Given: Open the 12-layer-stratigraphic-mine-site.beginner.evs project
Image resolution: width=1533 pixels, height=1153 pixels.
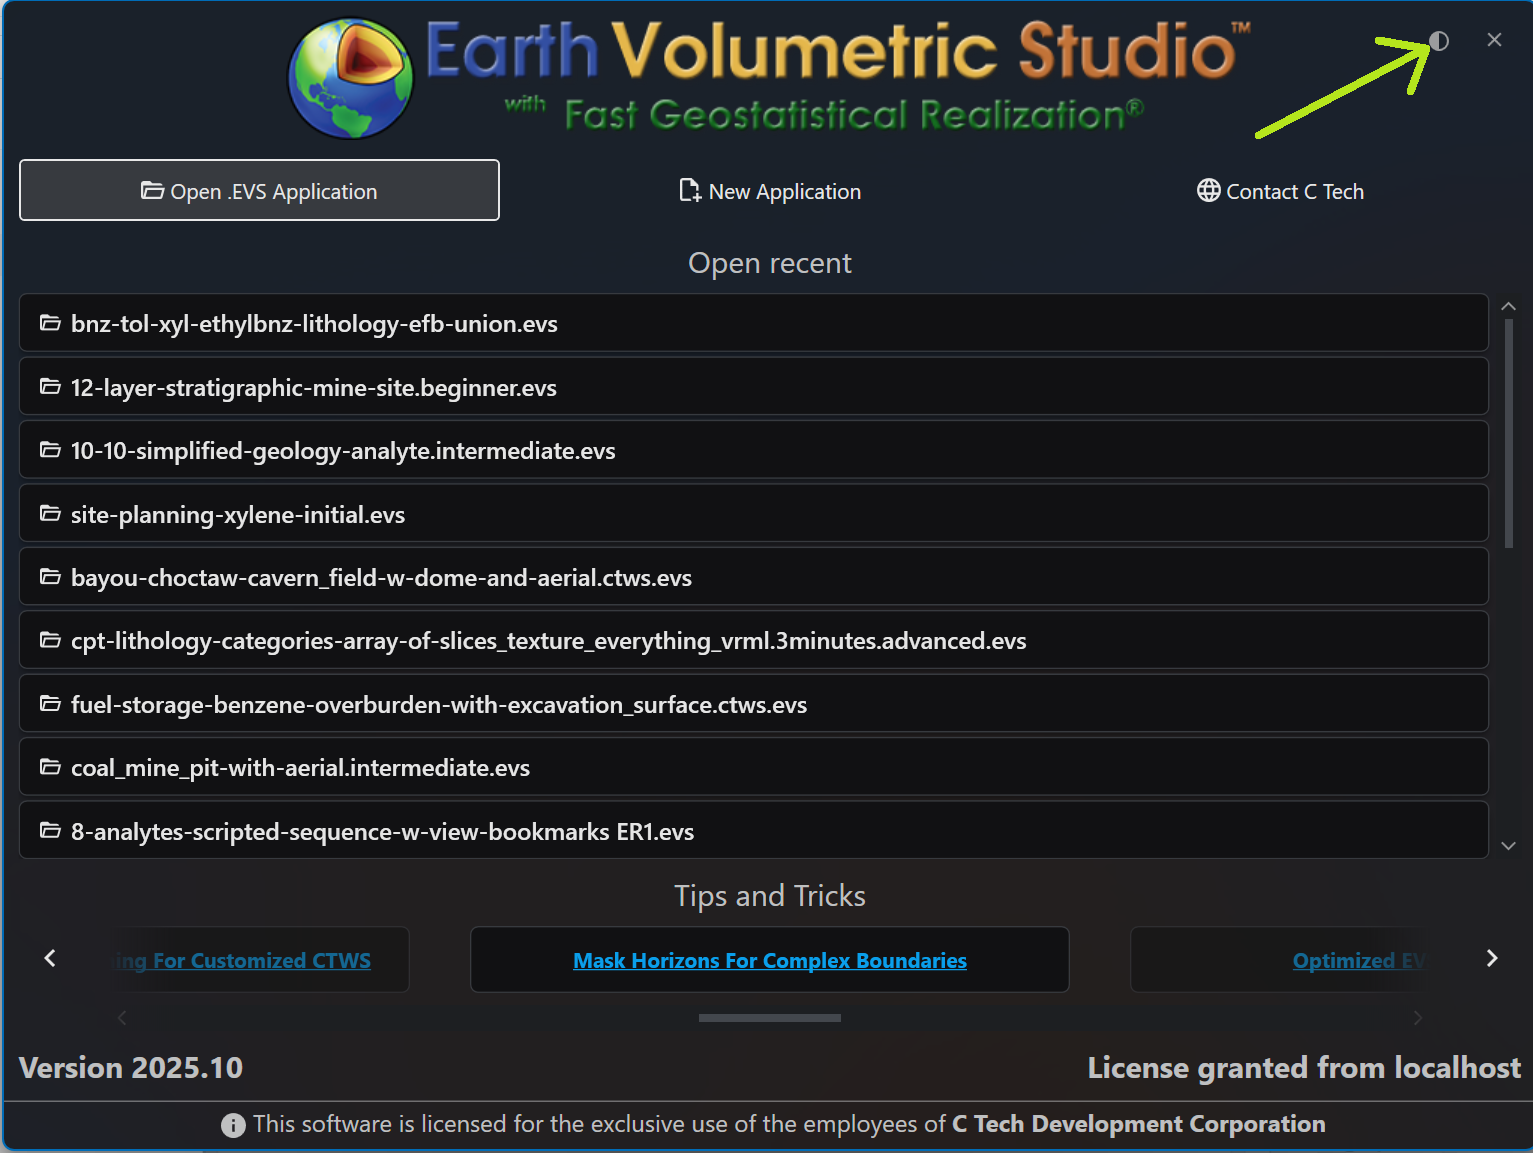Looking at the screenshot, I should click(x=313, y=387).
